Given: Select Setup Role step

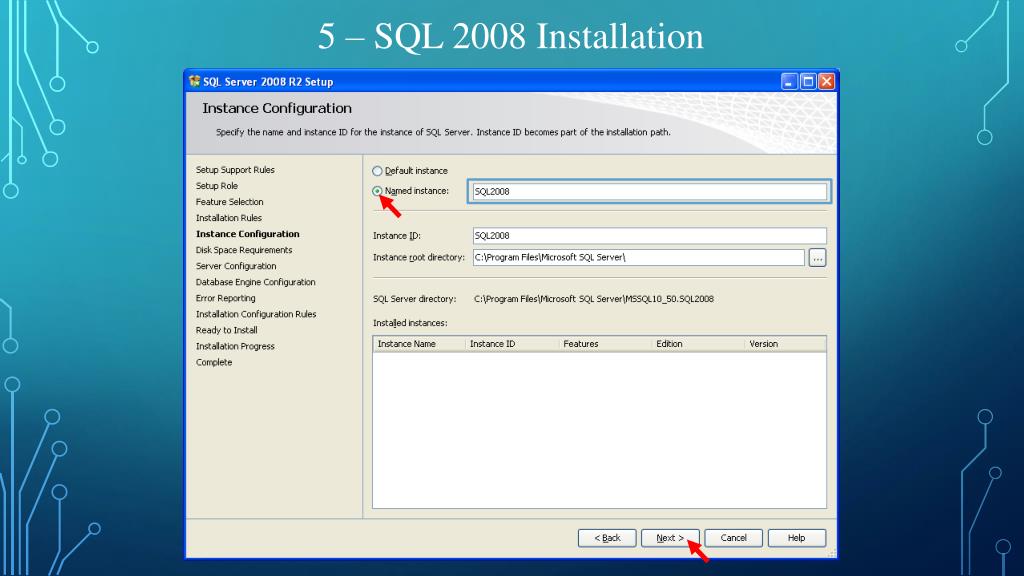Looking at the screenshot, I should [217, 186].
